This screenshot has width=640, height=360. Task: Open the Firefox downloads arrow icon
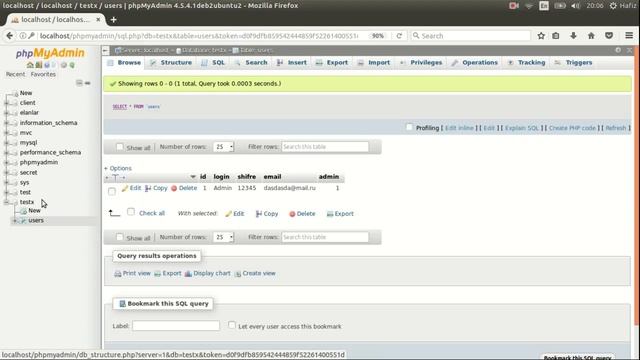(573, 36)
